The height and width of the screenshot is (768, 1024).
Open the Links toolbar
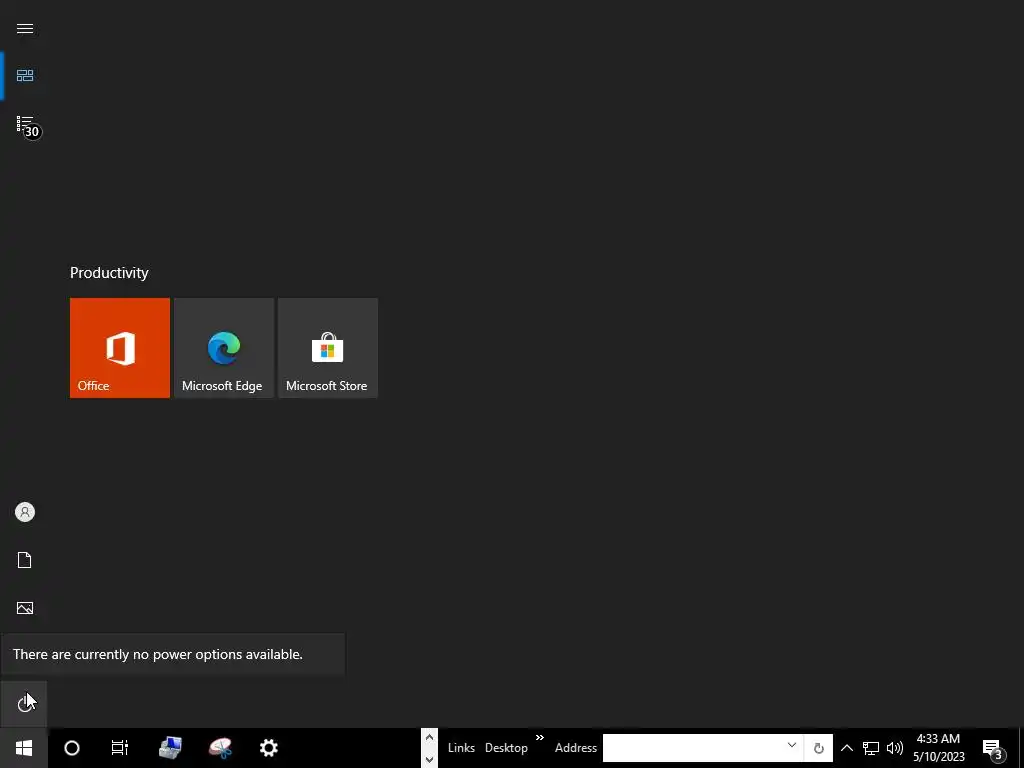click(x=461, y=748)
